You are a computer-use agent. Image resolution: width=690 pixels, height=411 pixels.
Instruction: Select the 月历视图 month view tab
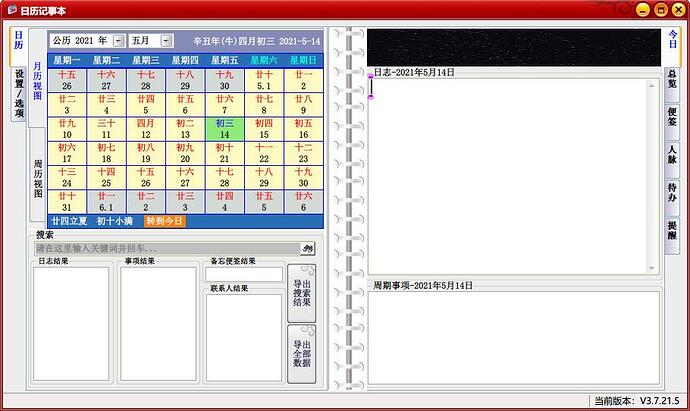pyautogui.click(x=38, y=82)
